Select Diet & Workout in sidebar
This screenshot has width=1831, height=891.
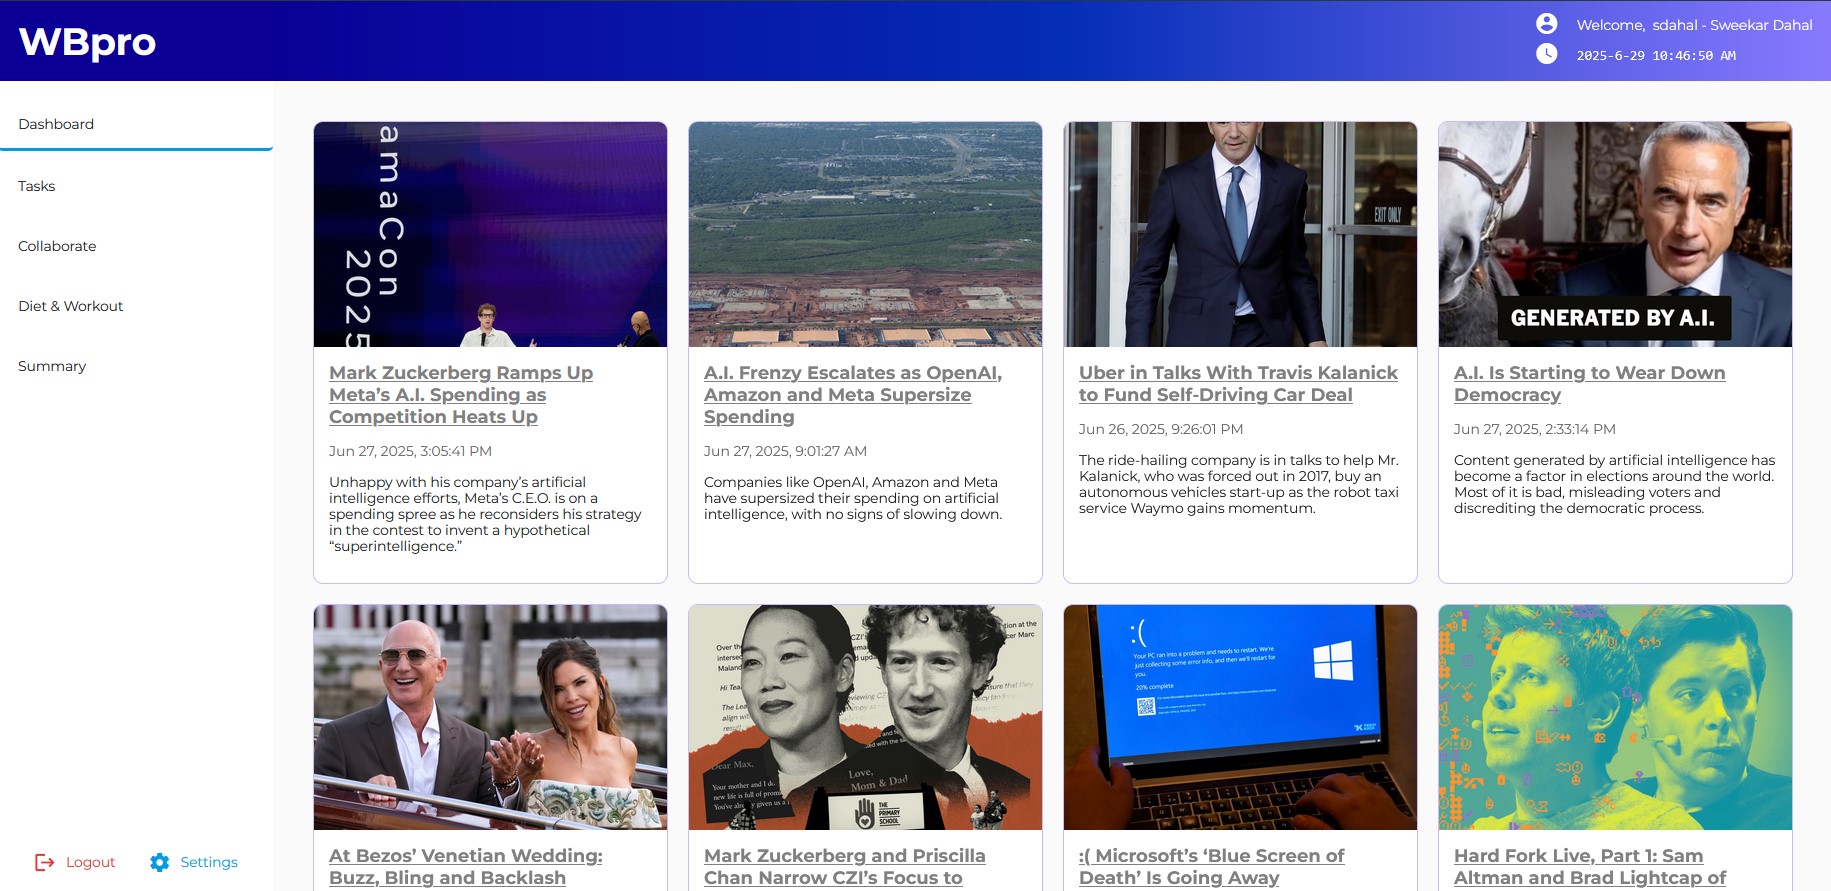[x=71, y=306]
